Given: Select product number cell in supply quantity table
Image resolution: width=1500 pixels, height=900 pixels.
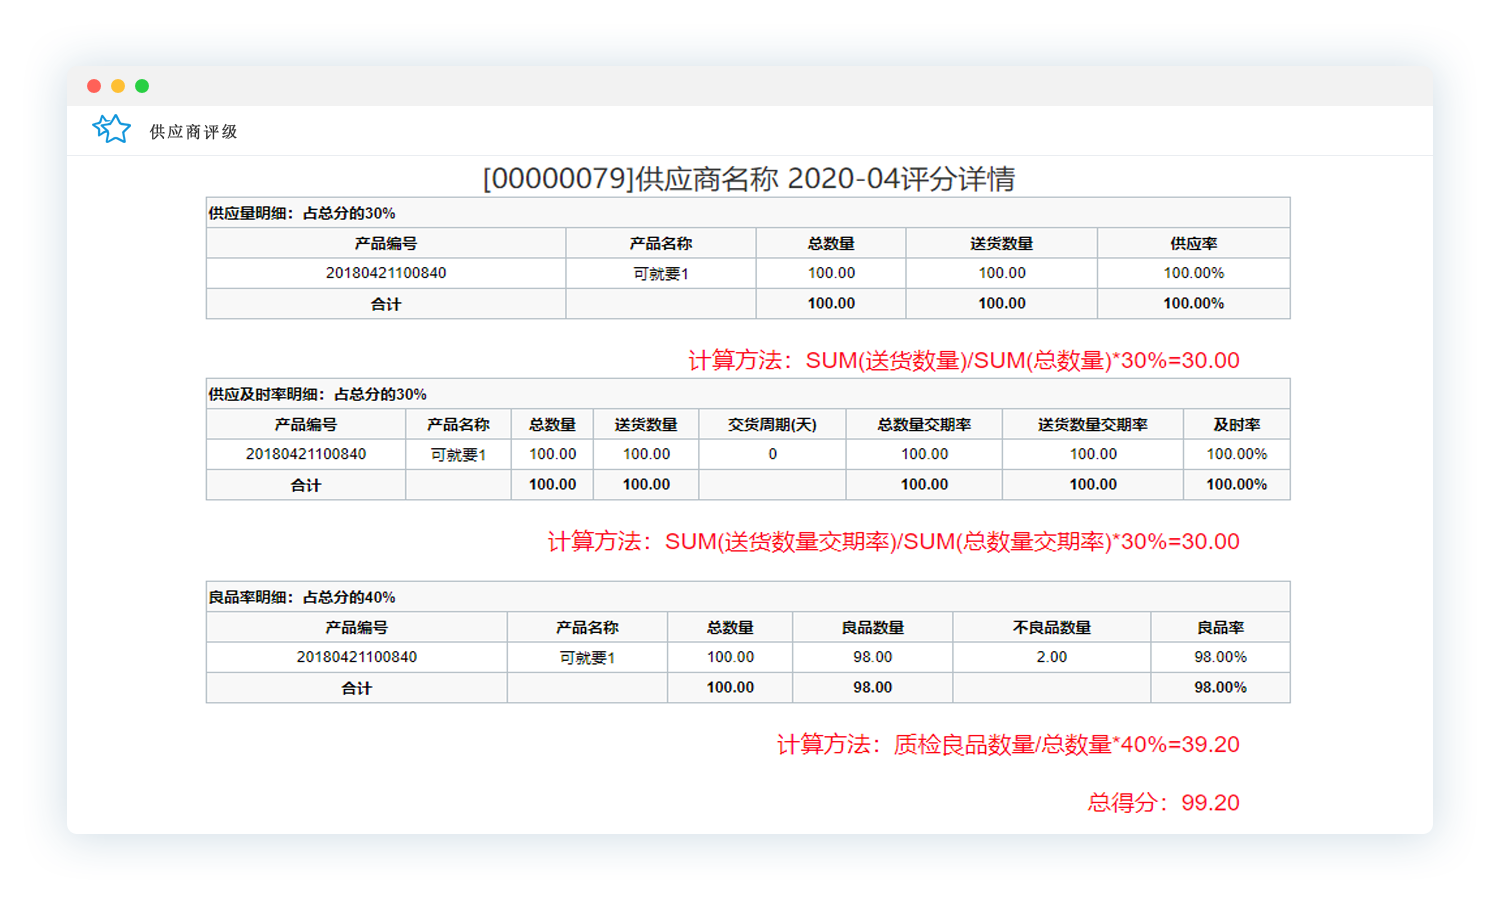Looking at the screenshot, I should coord(386,273).
